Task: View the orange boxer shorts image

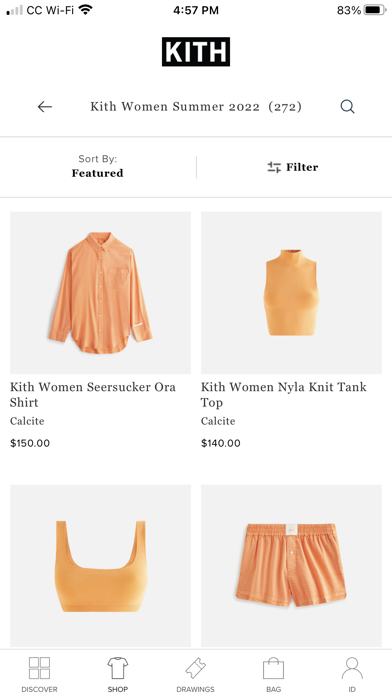Action: coord(291,566)
